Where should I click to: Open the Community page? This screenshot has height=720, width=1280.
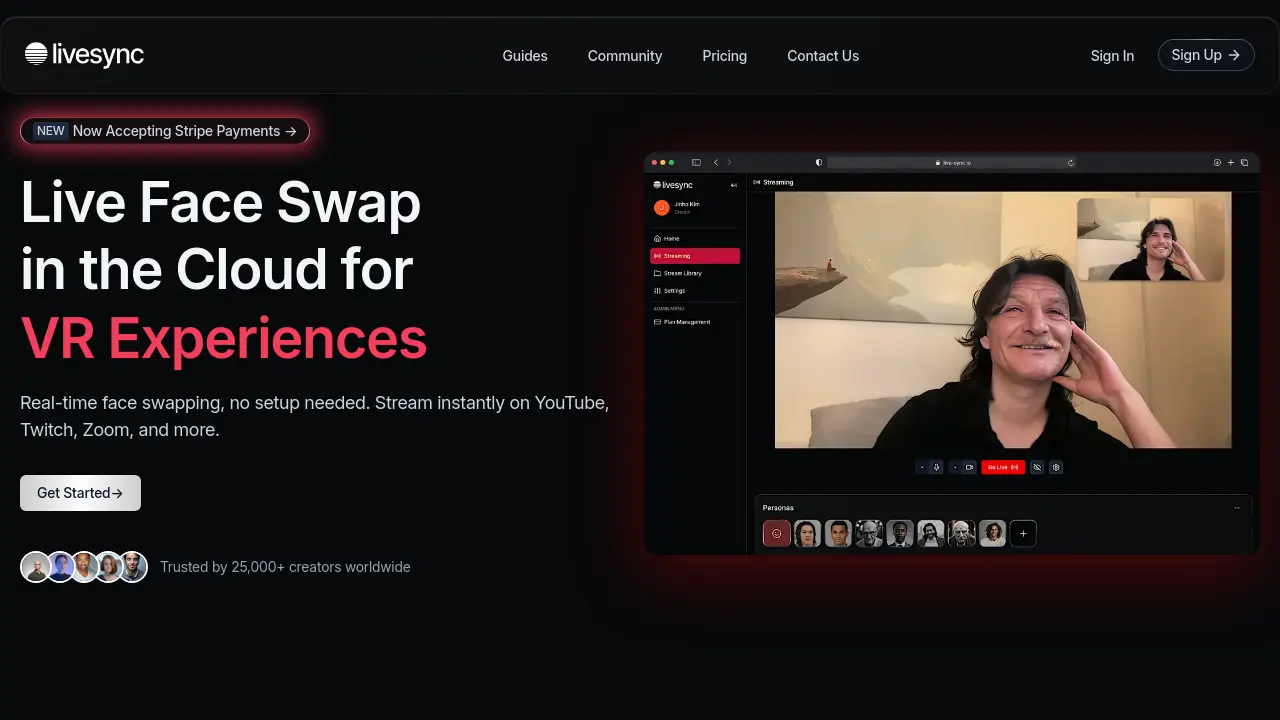tap(625, 56)
